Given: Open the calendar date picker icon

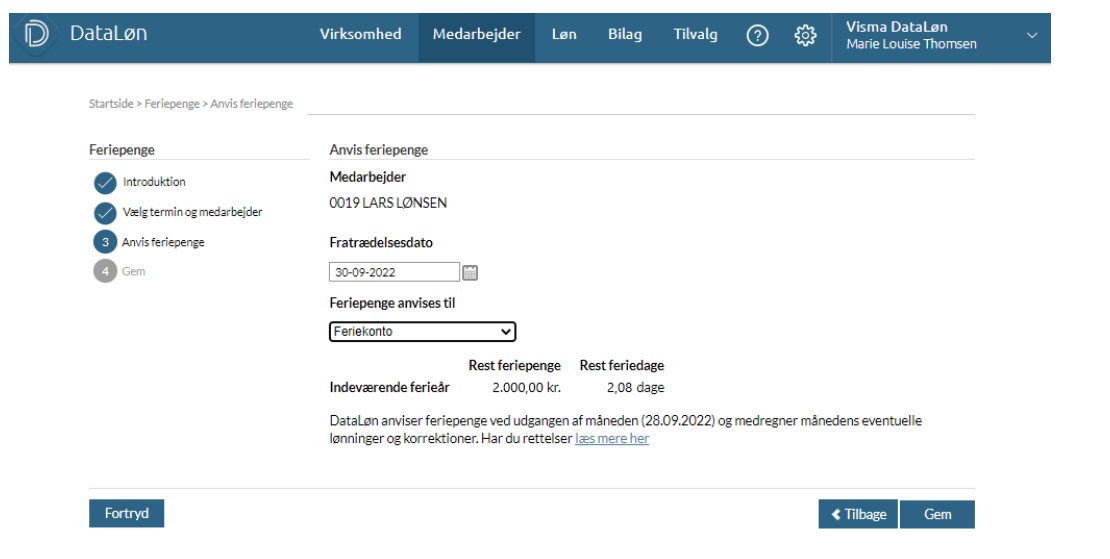Looking at the screenshot, I should pyautogui.click(x=471, y=272).
